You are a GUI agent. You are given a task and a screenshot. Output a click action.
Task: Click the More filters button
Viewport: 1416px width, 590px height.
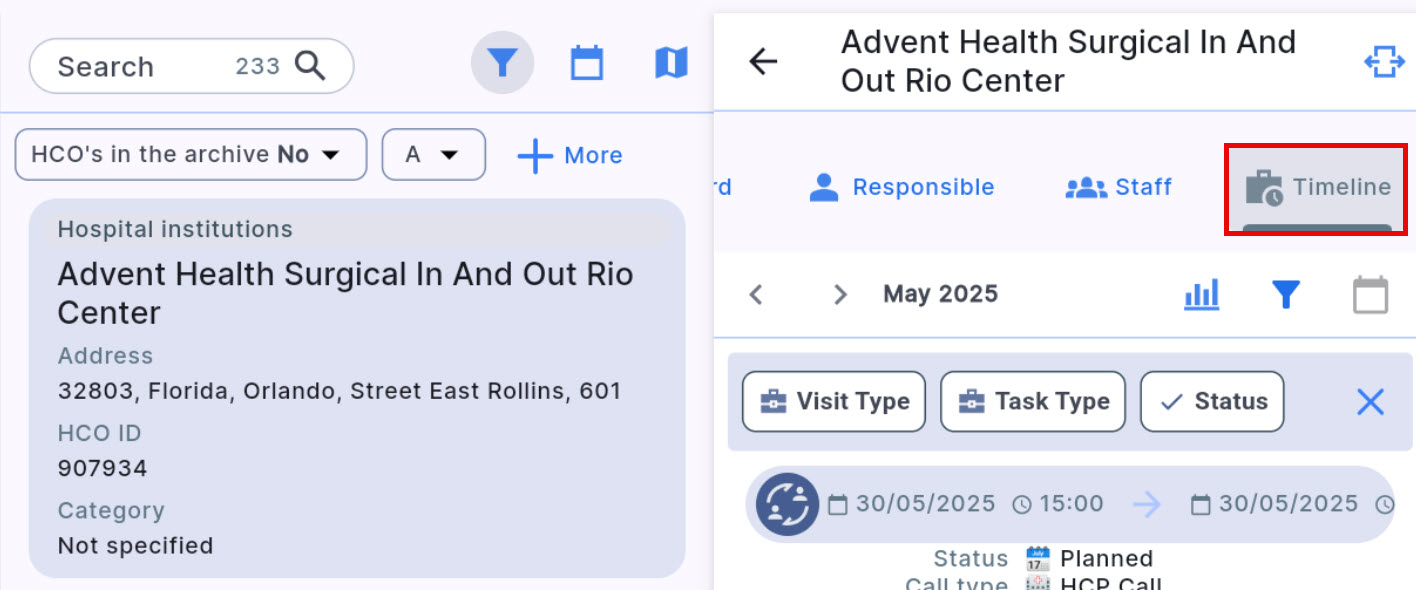pyautogui.click(x=570, y=156)
